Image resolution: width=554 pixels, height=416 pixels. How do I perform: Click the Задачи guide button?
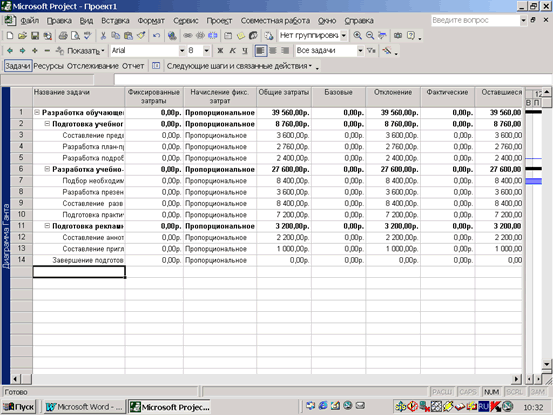18,66
